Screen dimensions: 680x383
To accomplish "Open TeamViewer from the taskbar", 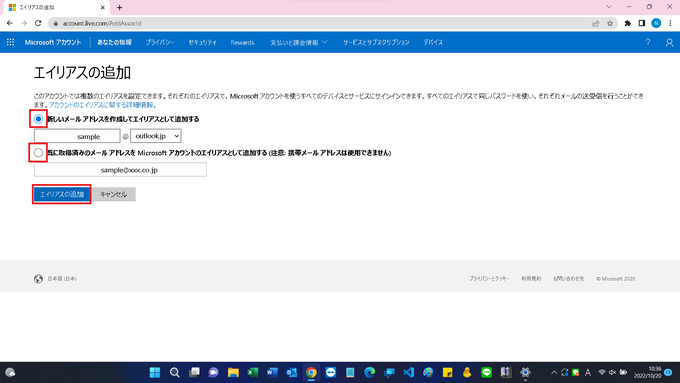I will point(331,372).
